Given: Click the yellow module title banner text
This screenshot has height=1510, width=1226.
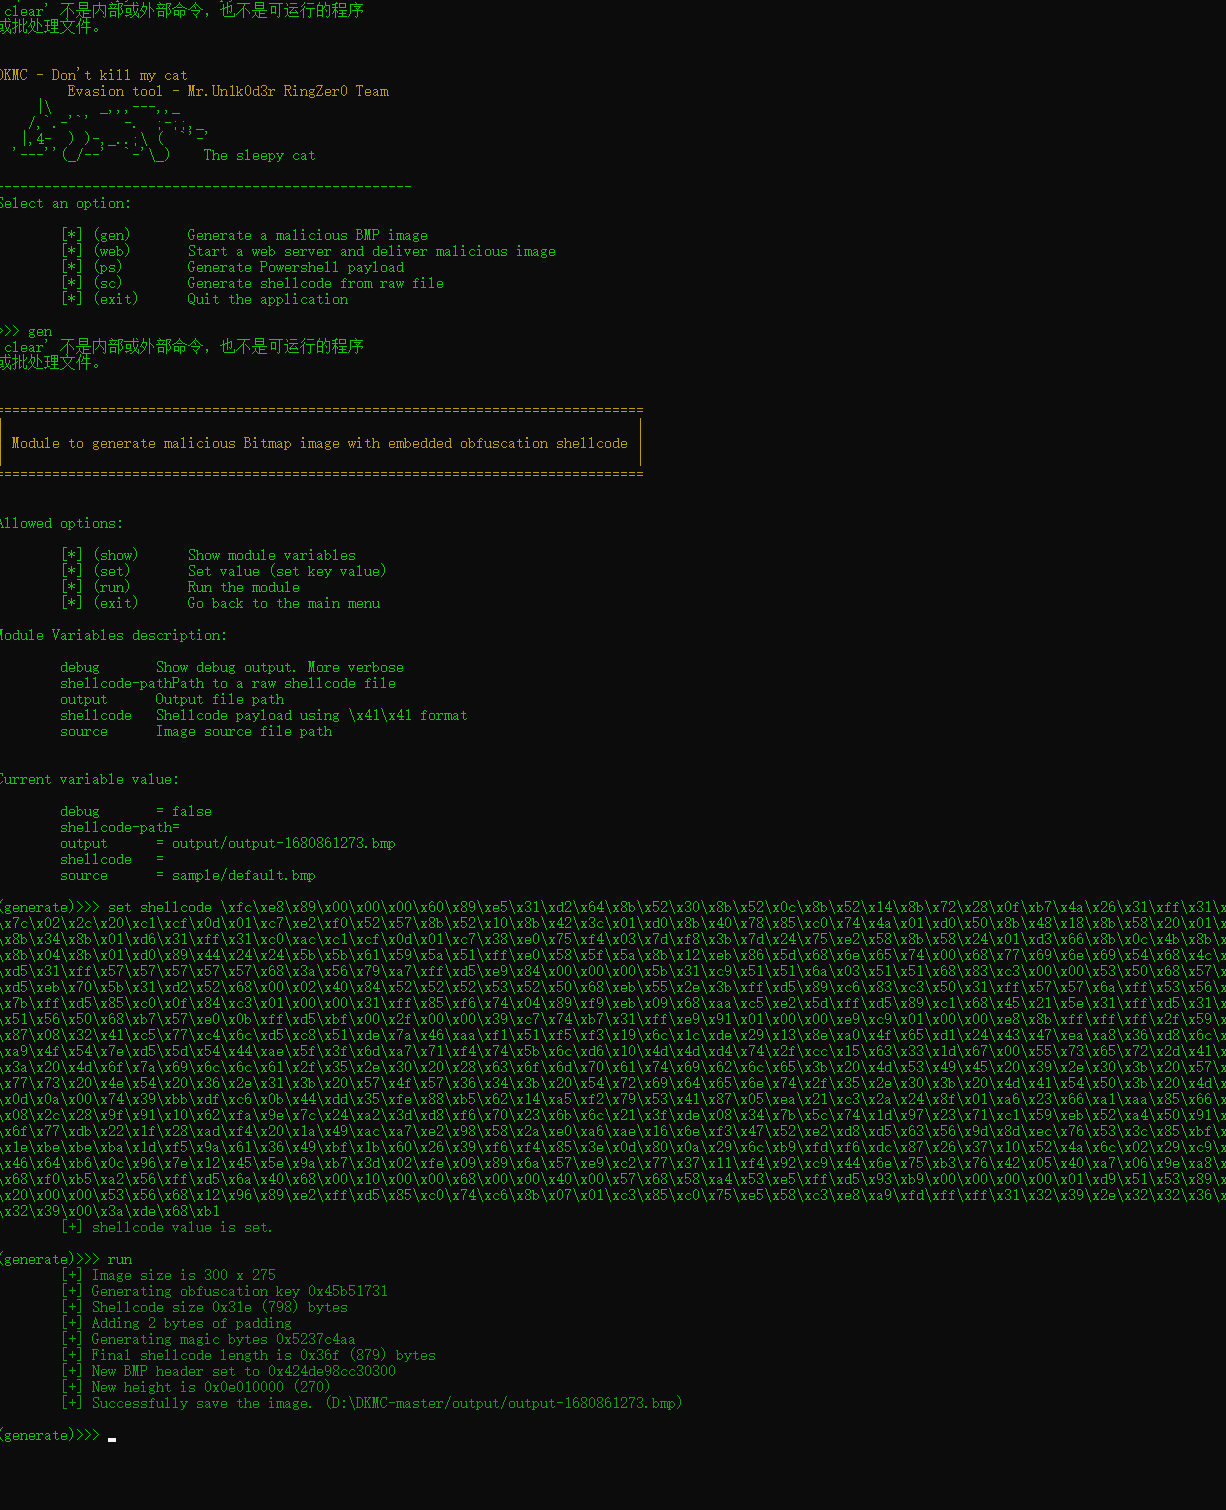Looking at the screenshot, I should tap(319, 443).
